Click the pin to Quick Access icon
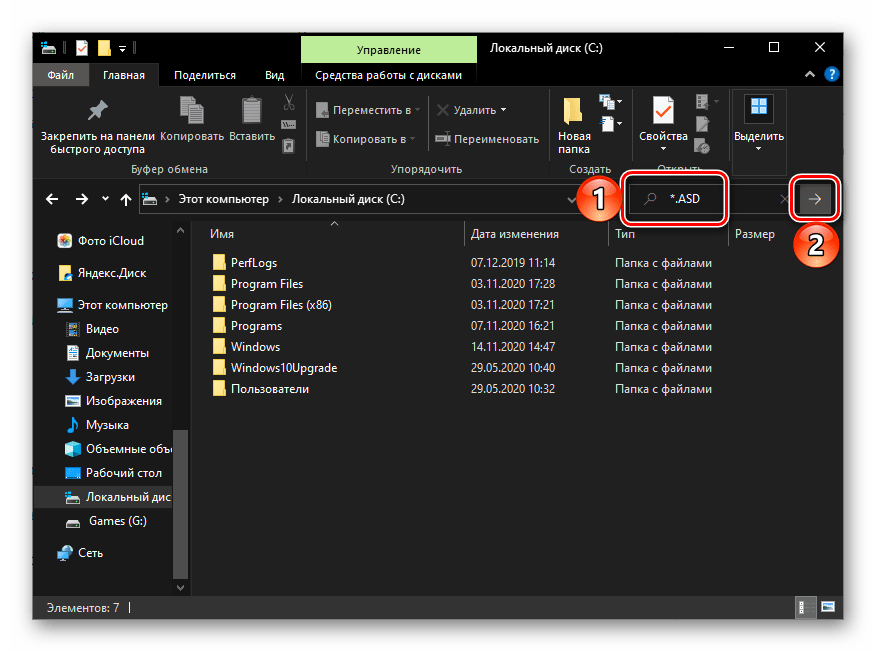The image size is (876, 652). pos(97,111)
